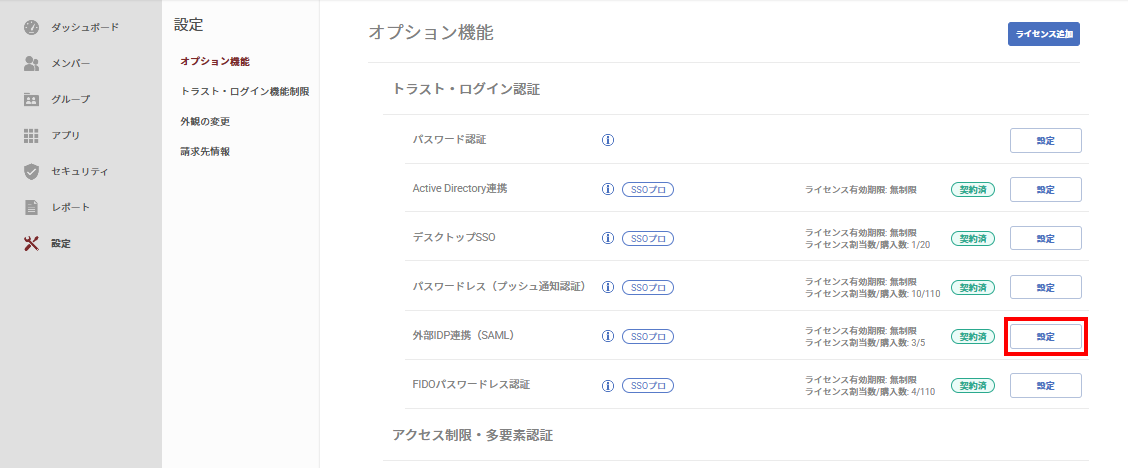Select the グループ group icon

pyautogui.click(x=31, y=99)
